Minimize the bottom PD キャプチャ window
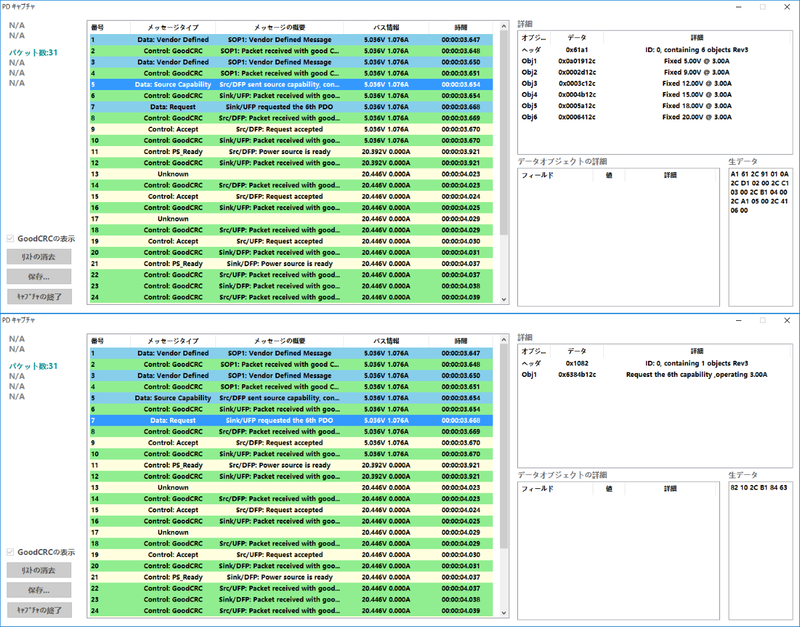Screen dimensions: 800x627 click(x=739, y=320)
